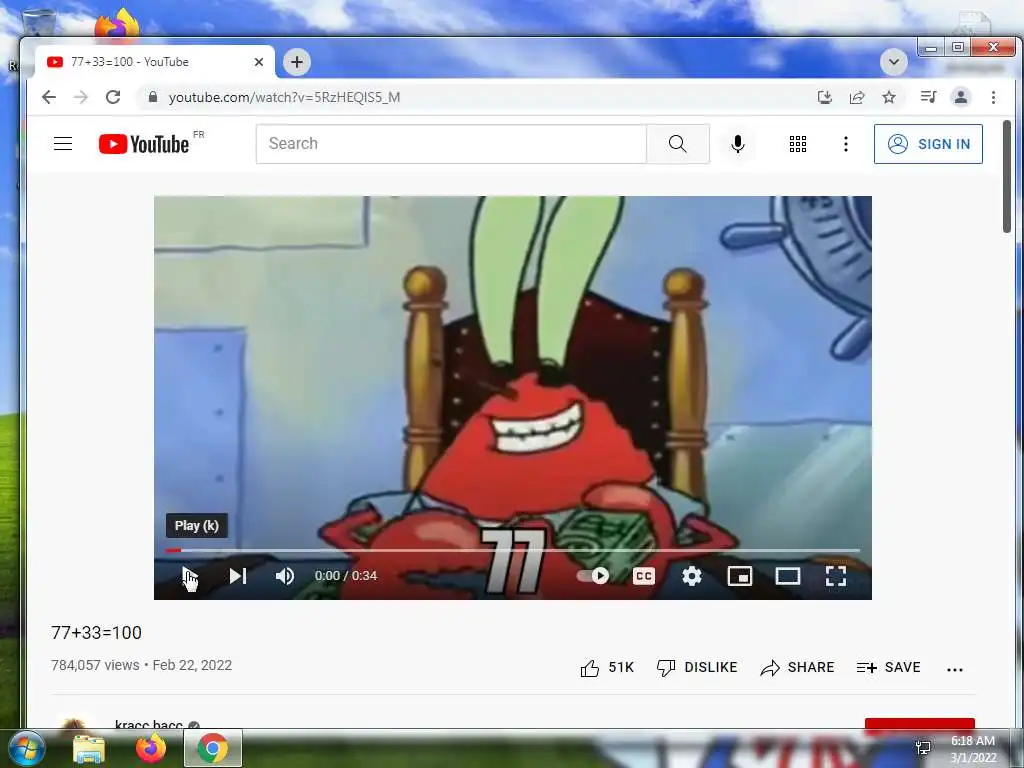Open File Explorer from taskbar

click(x=89, y=749)
